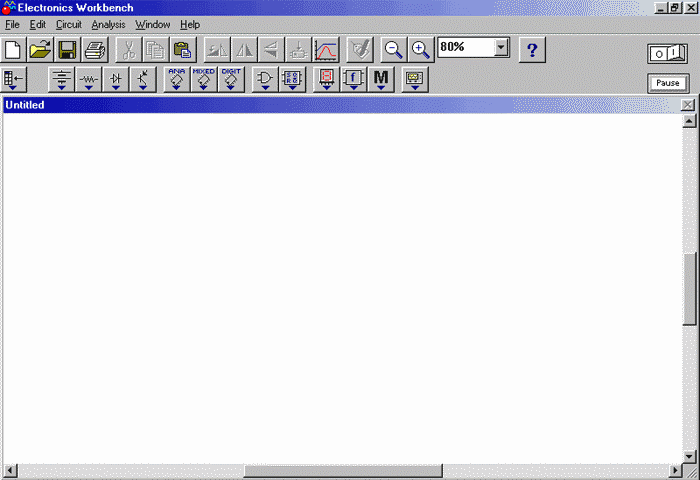Open the Indicators parts bin
Image resolution: width=700 pixels, height=480 pixels.
326,79
